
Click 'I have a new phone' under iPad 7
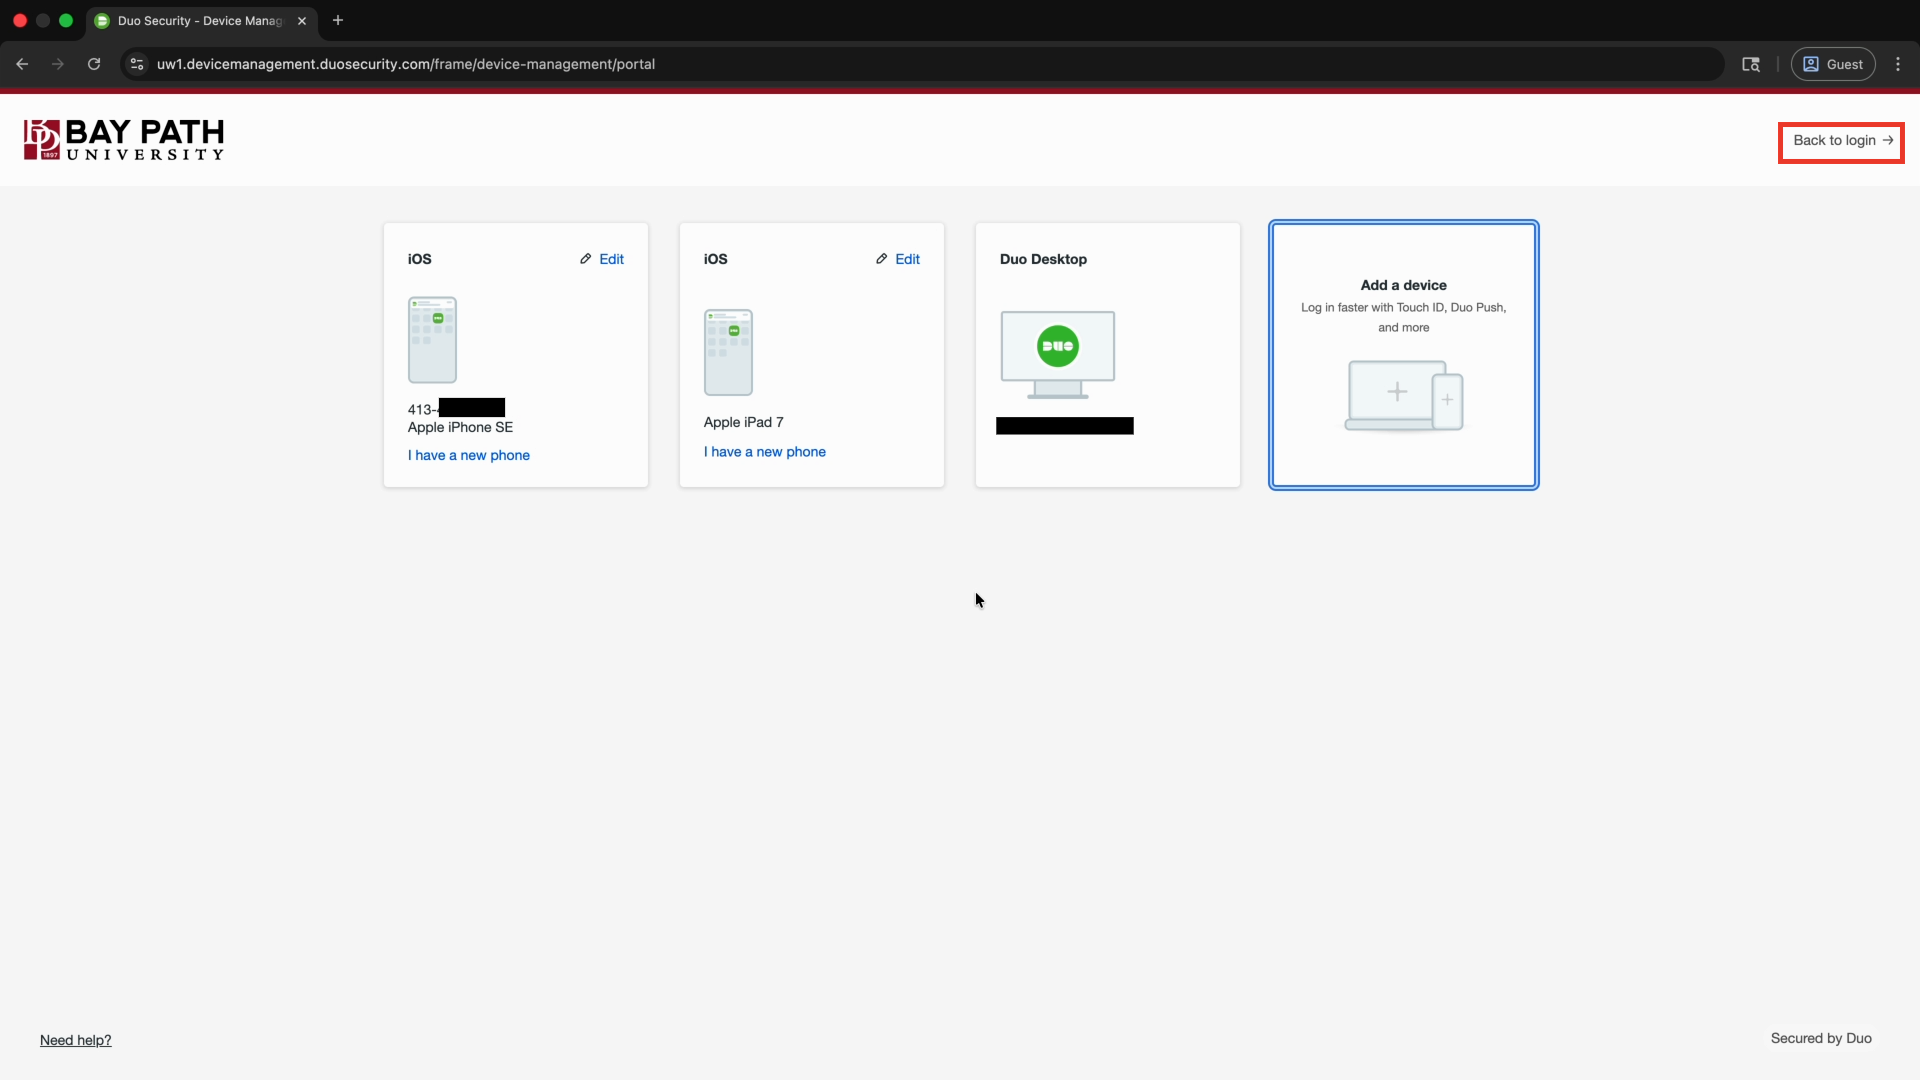[765, 452]
